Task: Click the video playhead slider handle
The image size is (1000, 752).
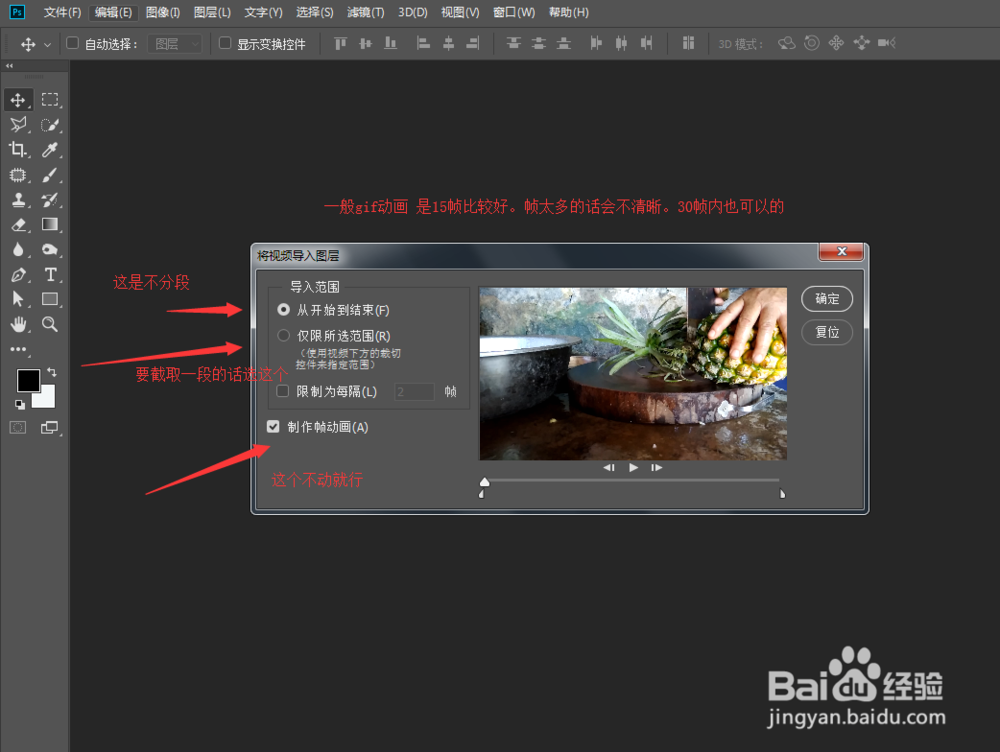Action: pos(485,482)
